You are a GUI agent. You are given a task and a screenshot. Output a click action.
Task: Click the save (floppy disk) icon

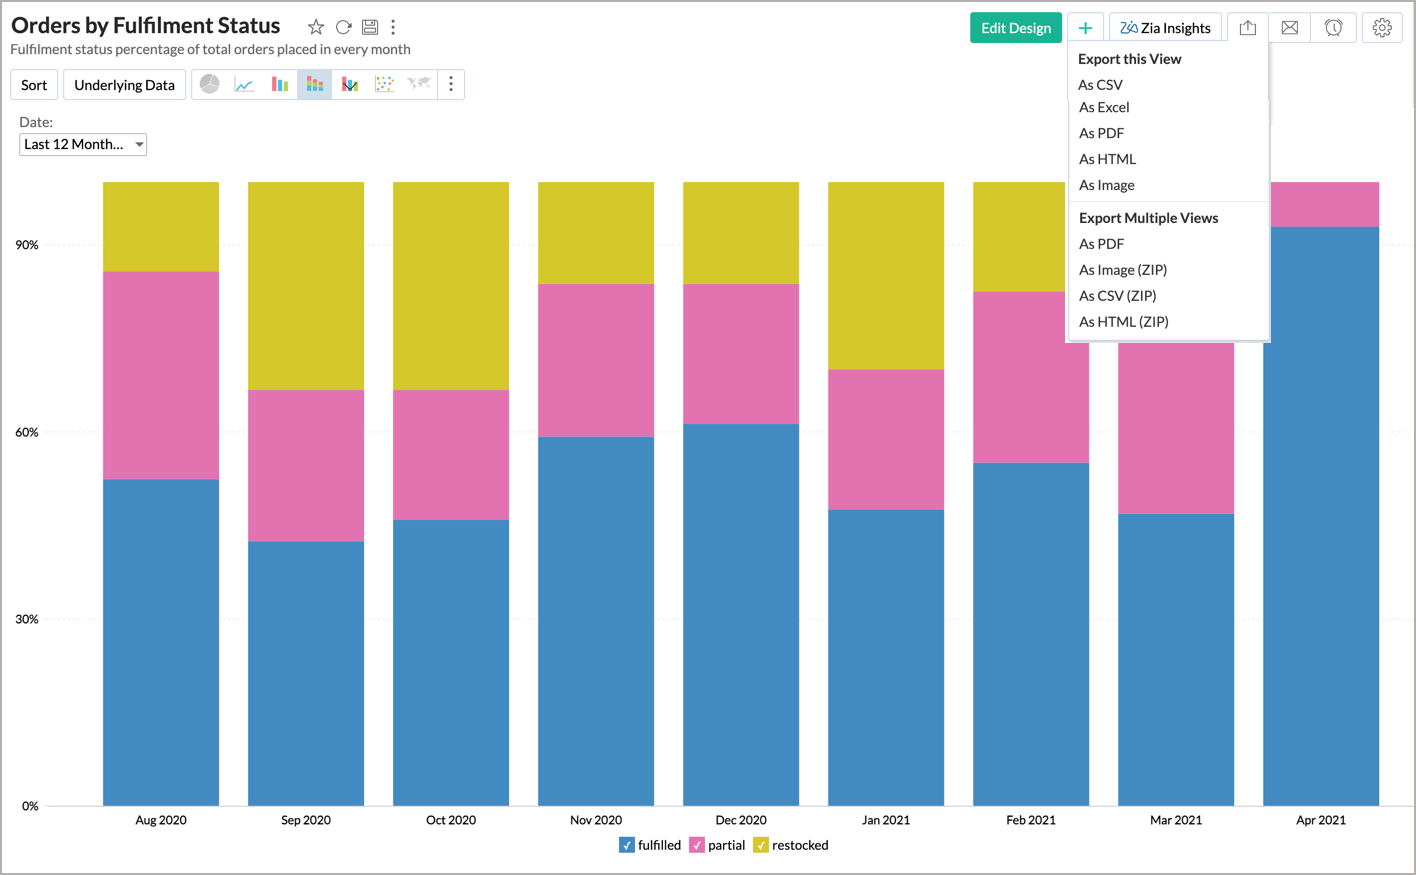(x=370, y=28)
